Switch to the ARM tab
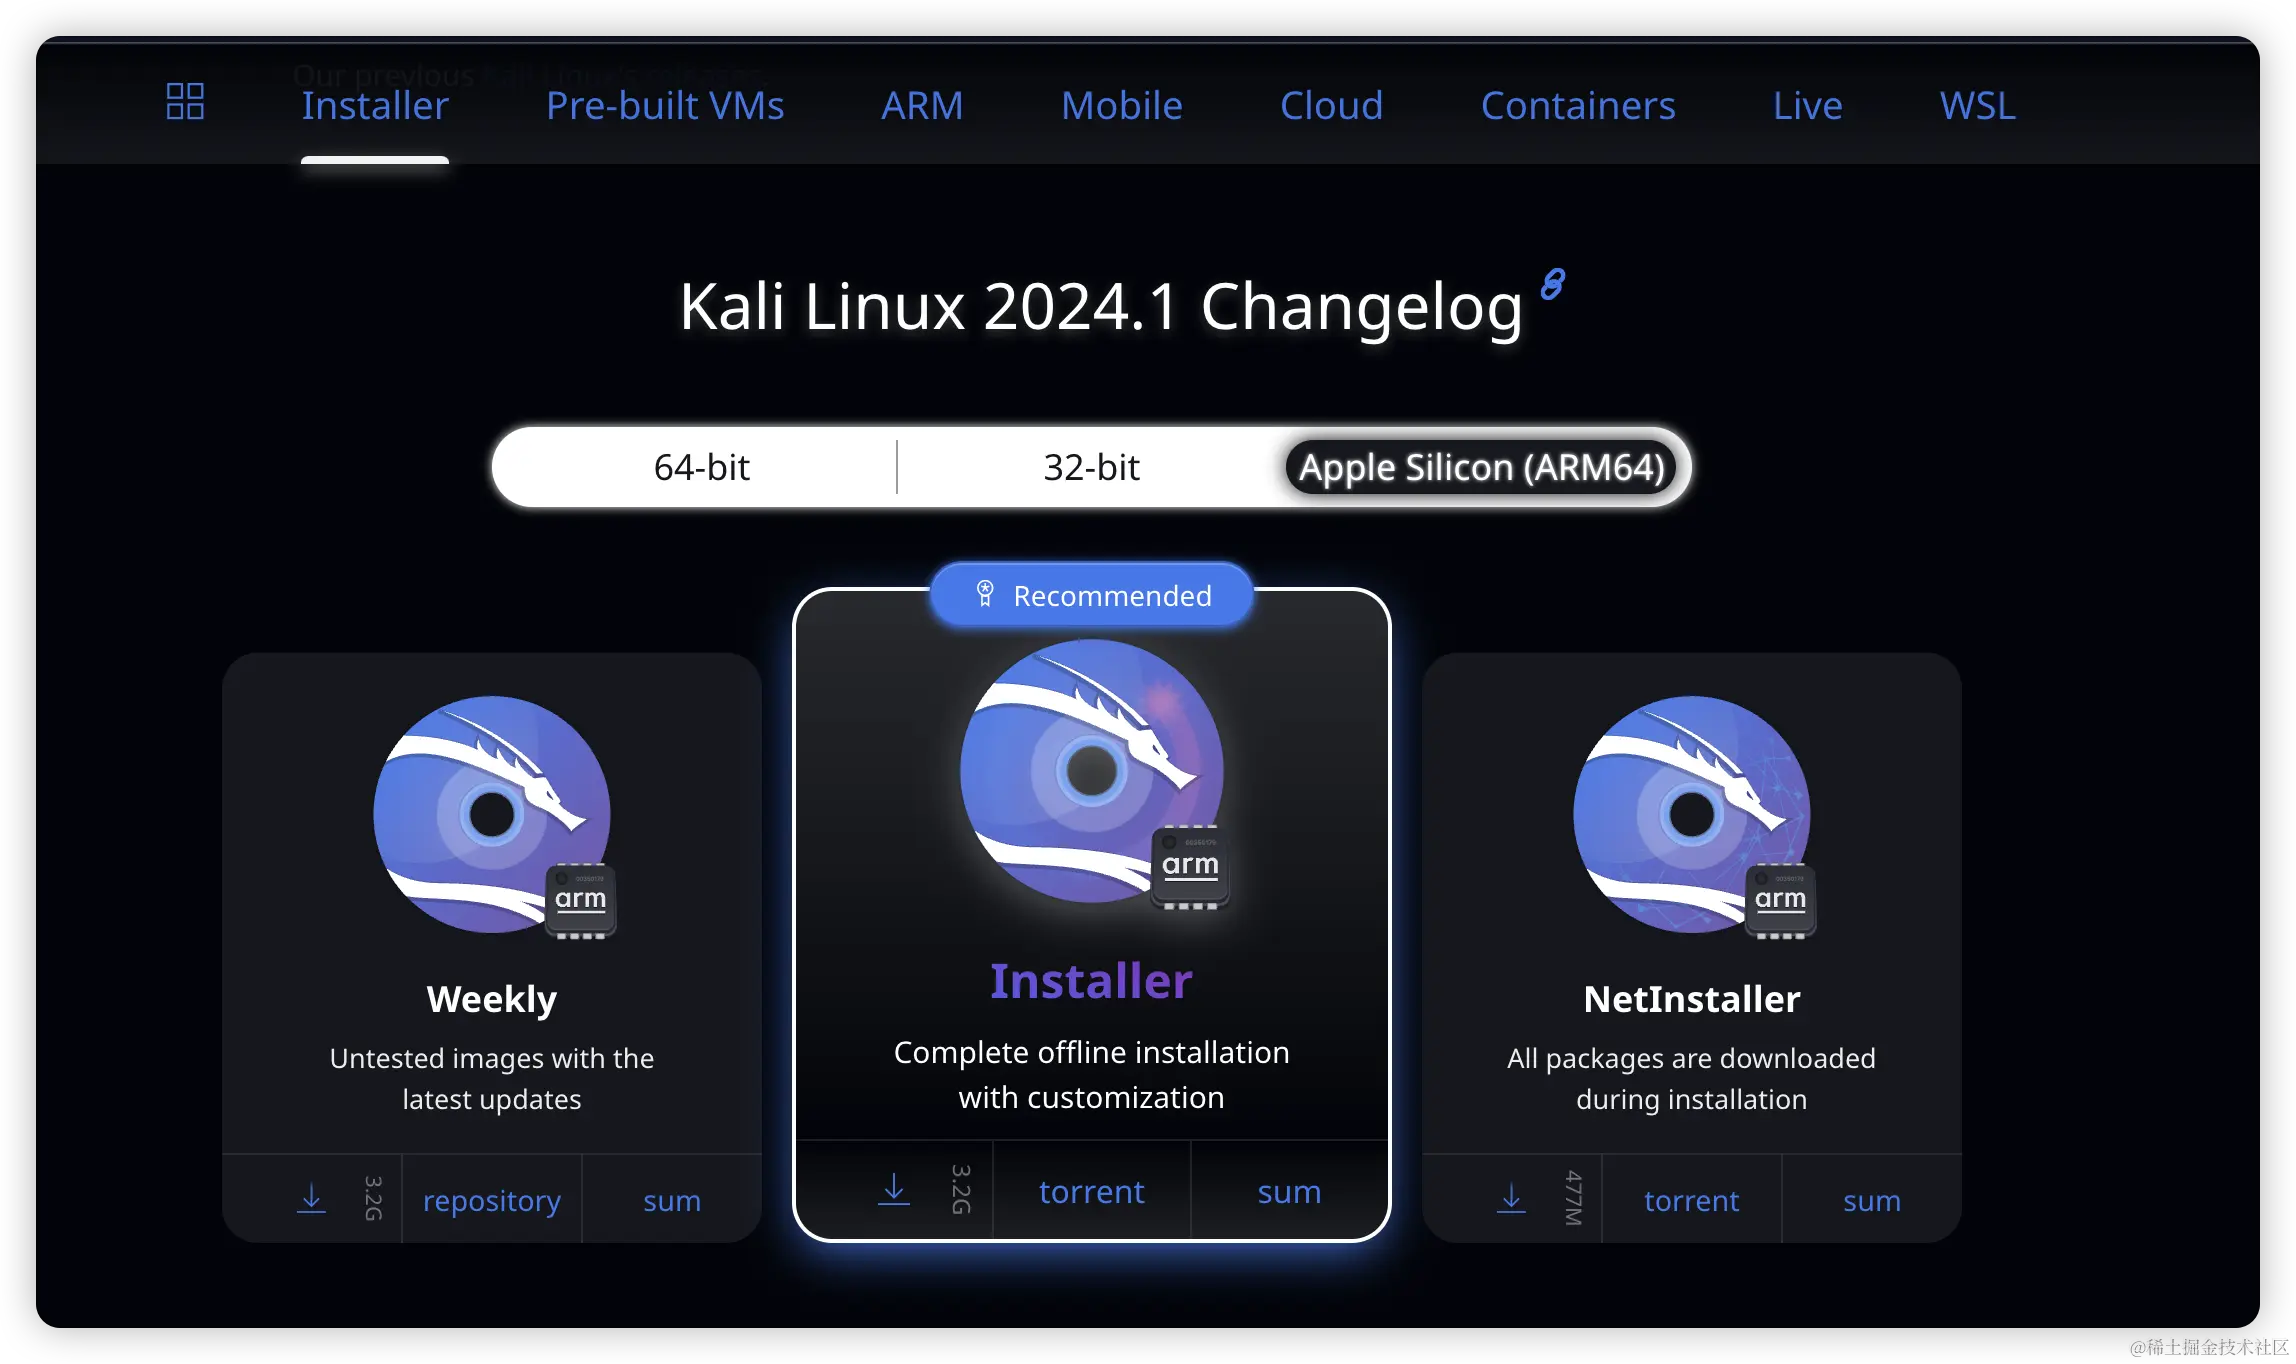 pos(922,106)
